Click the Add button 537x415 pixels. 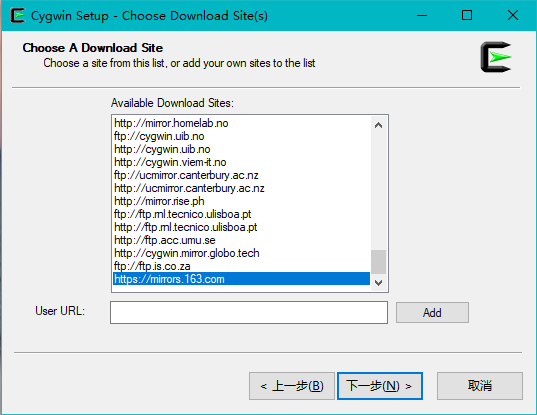432,313
